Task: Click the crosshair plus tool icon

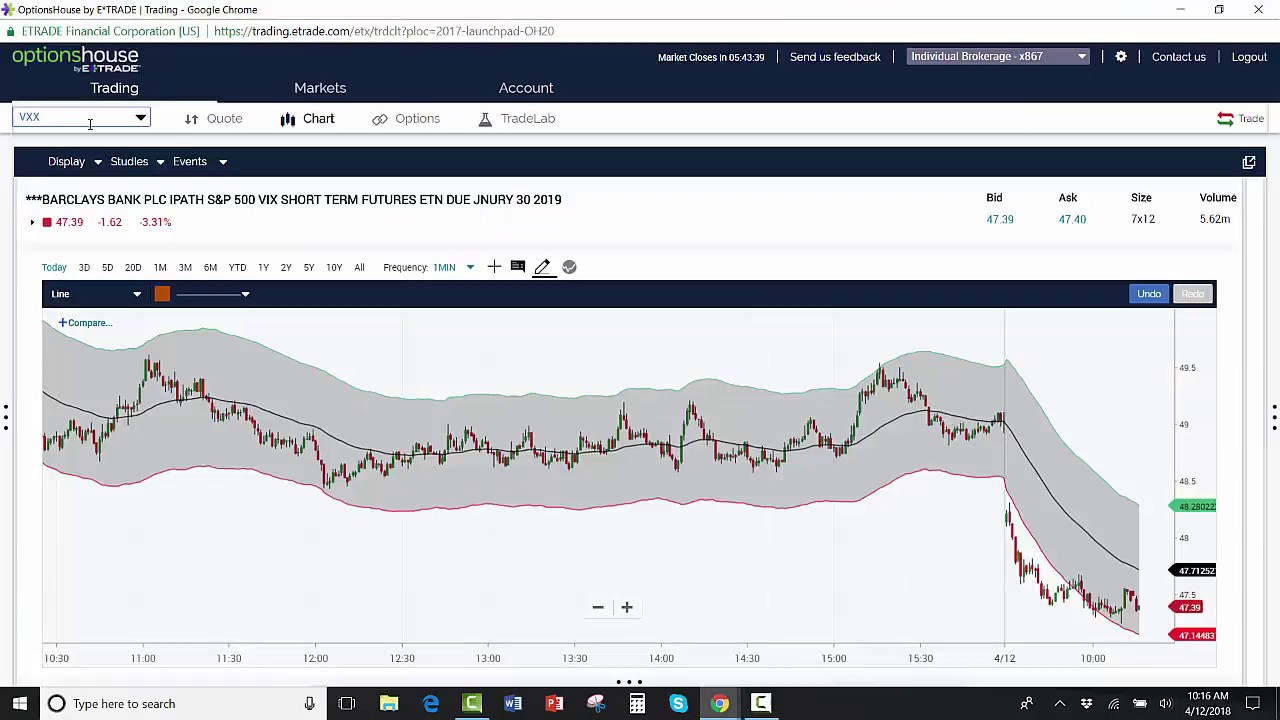Action: click(494, 267)
